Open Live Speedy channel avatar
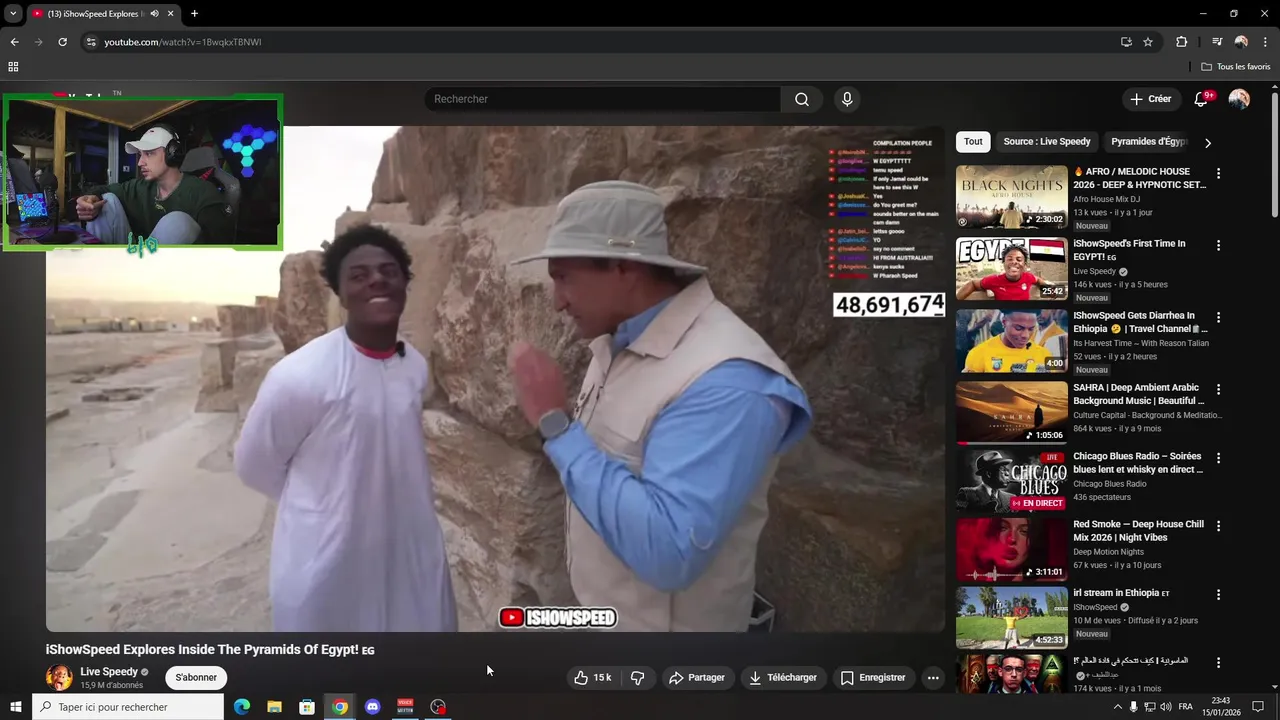Viewport: 1280px width, 720px height. pos(59,677)
